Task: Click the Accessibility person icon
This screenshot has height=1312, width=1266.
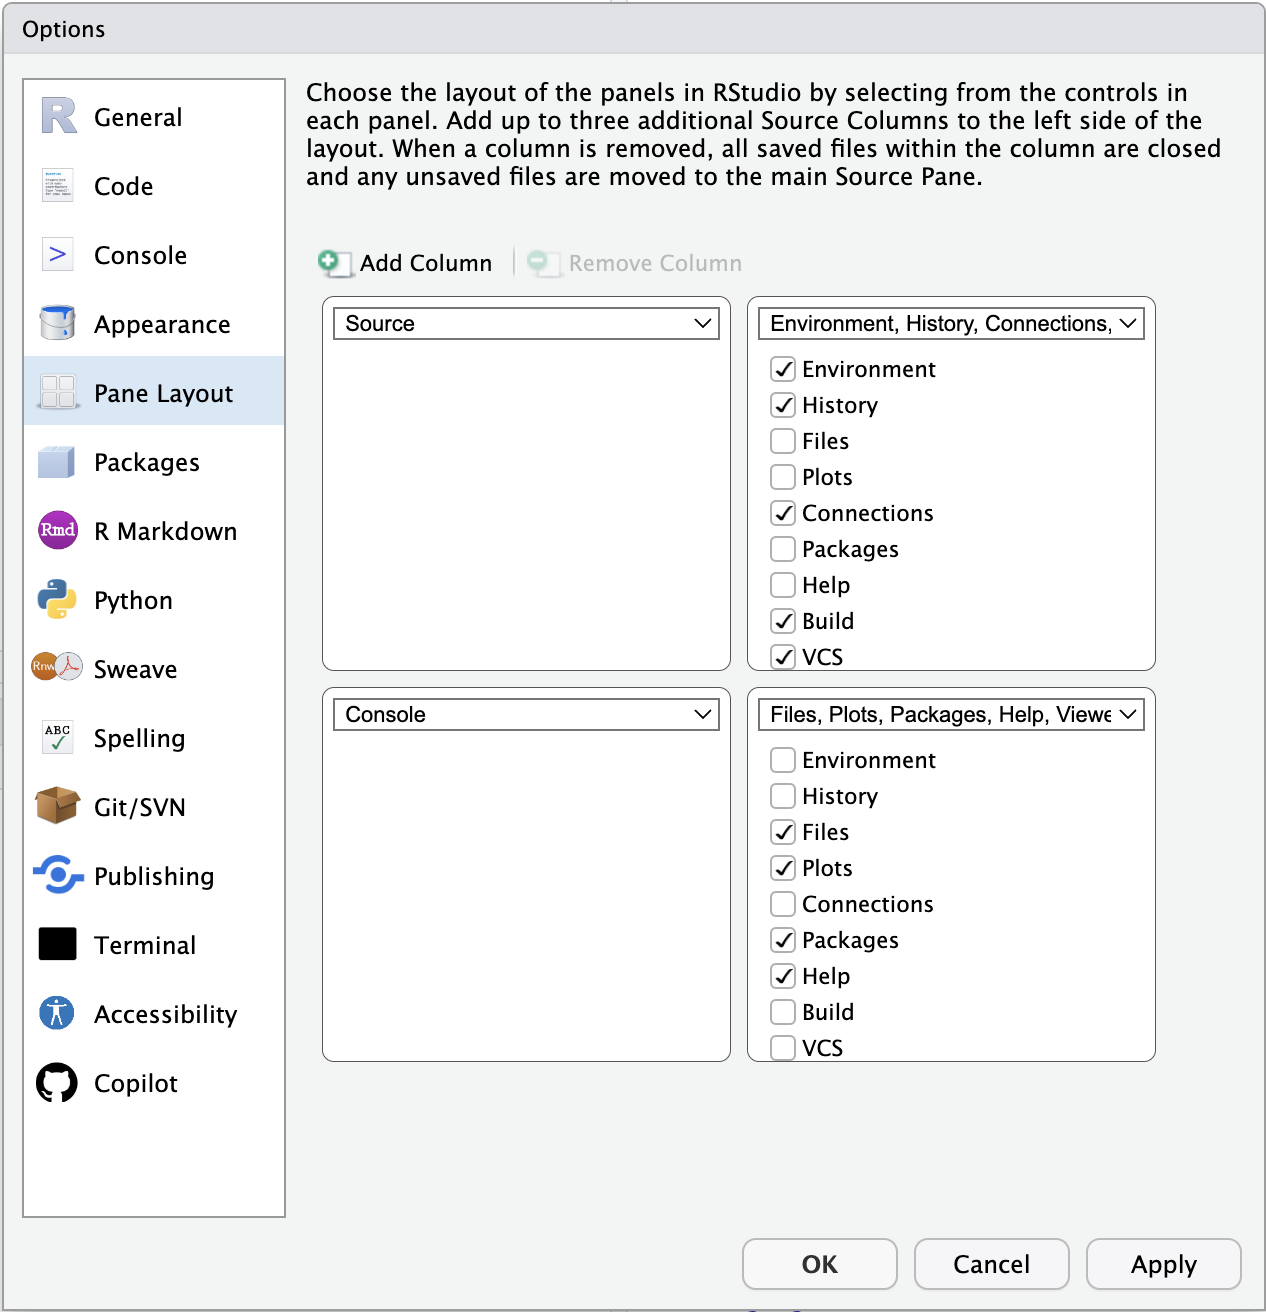Action: click(x=57, y=1013)
